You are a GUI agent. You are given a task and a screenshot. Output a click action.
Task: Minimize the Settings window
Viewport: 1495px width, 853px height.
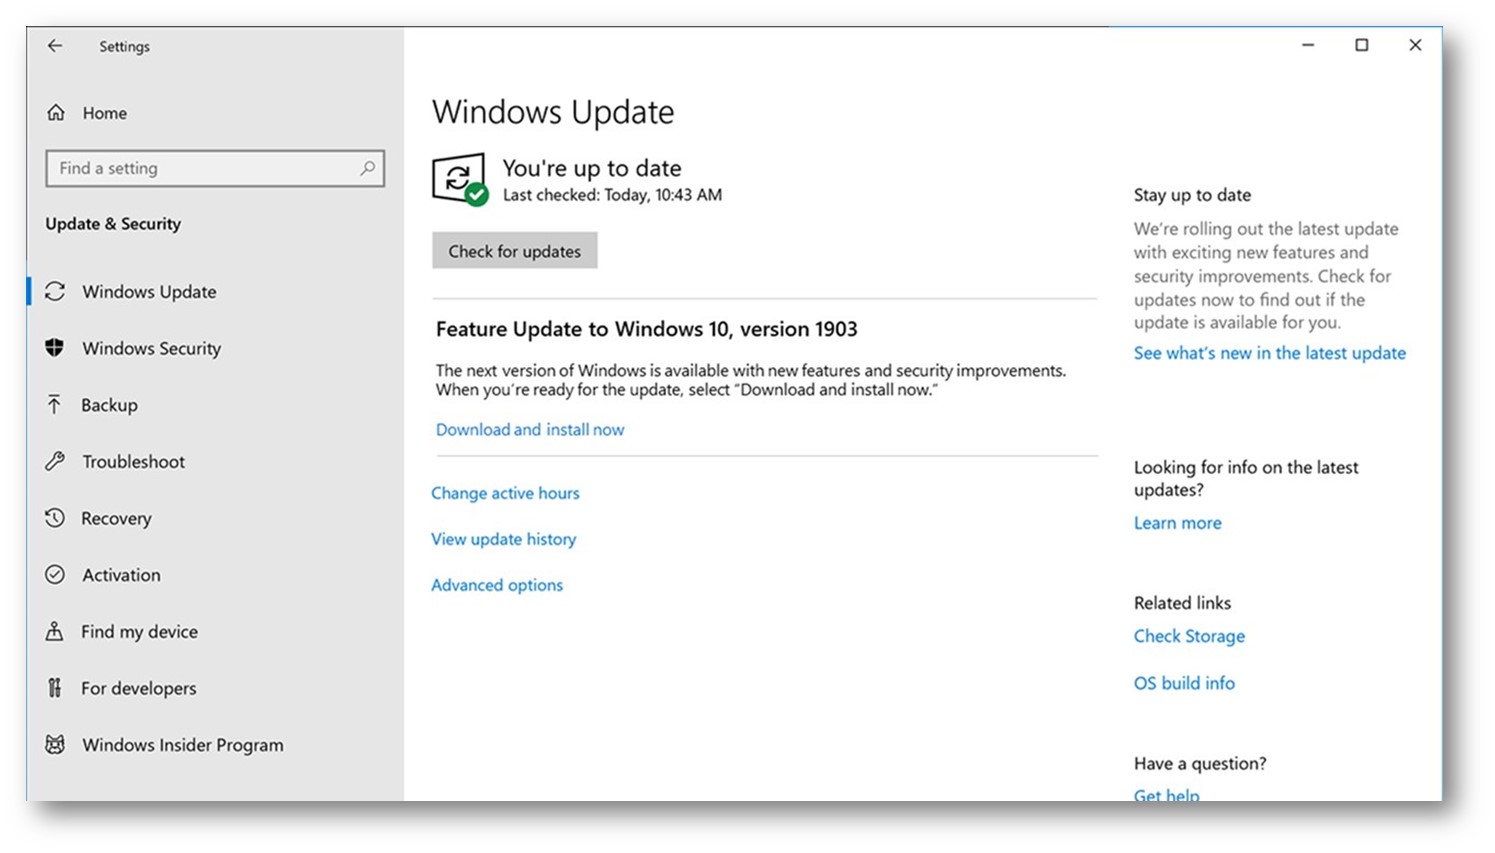[x=1308, y=45]
